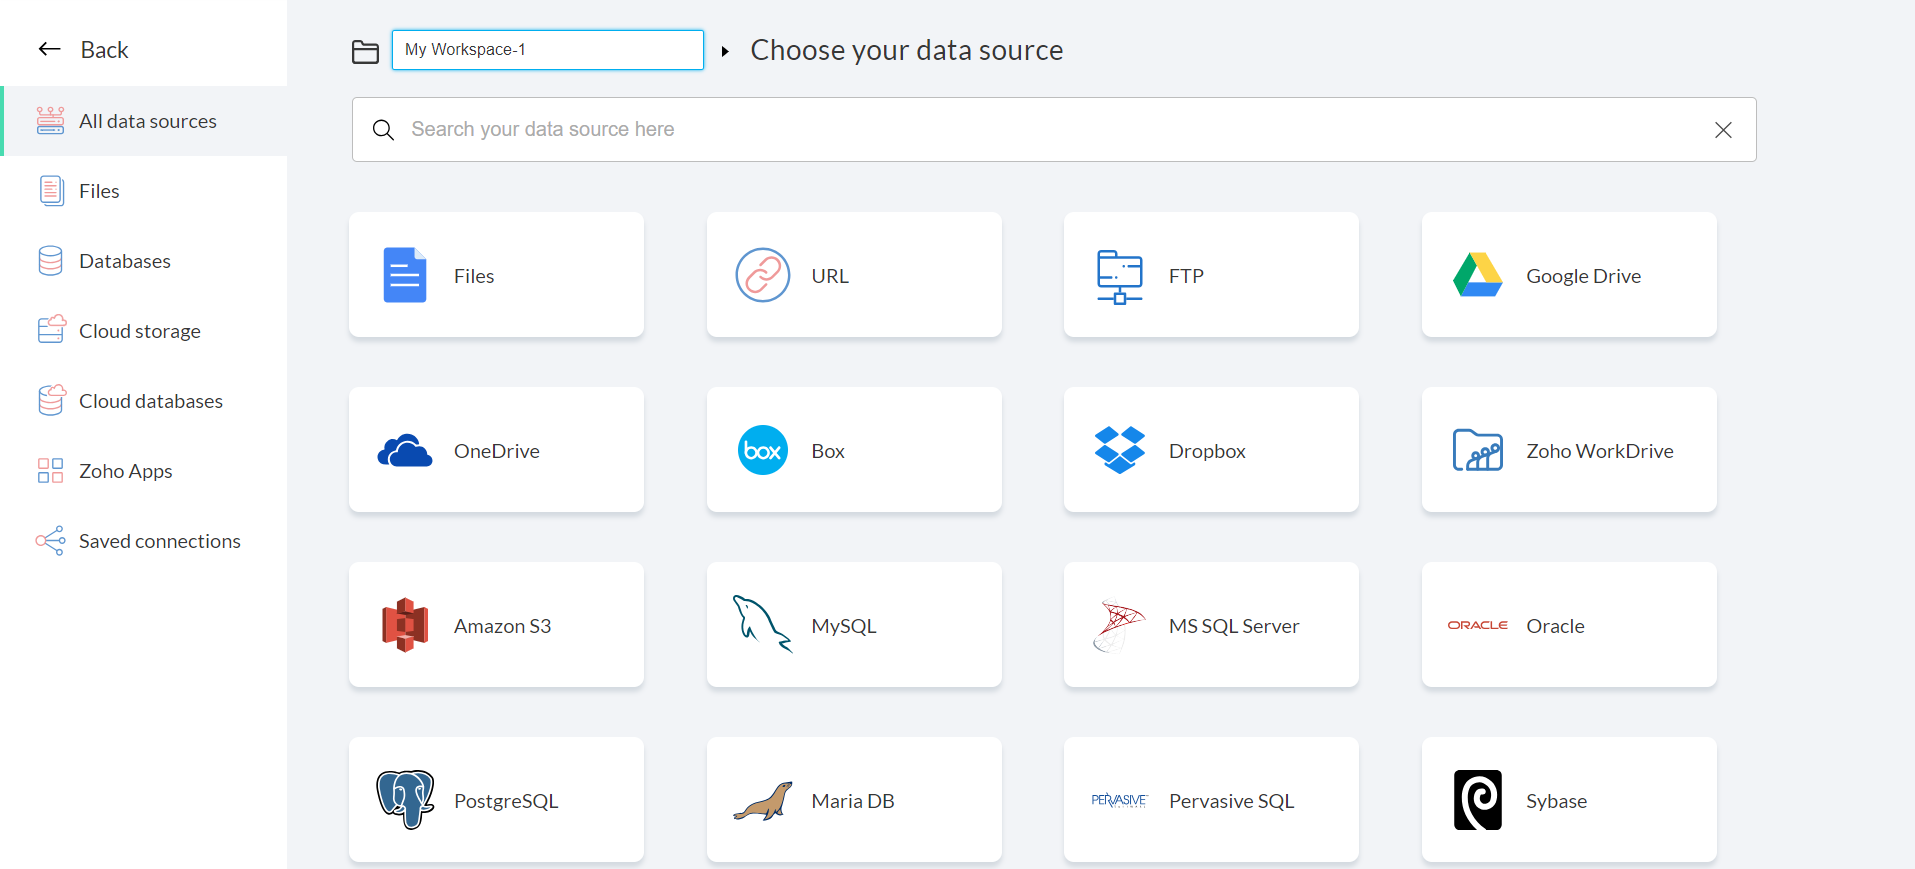Click the MySQL card label

tap(844, 626)
